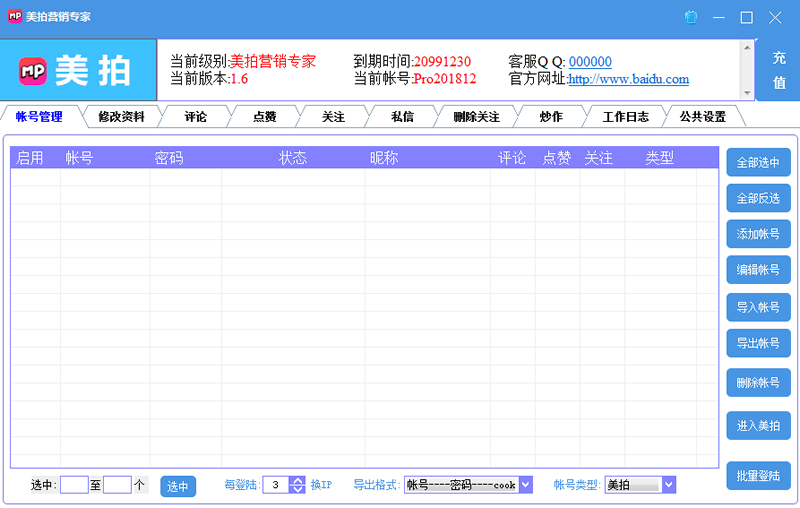Click the 类型 column header
This screenshot has height=508, width=800.
click(x=660, y=158)
